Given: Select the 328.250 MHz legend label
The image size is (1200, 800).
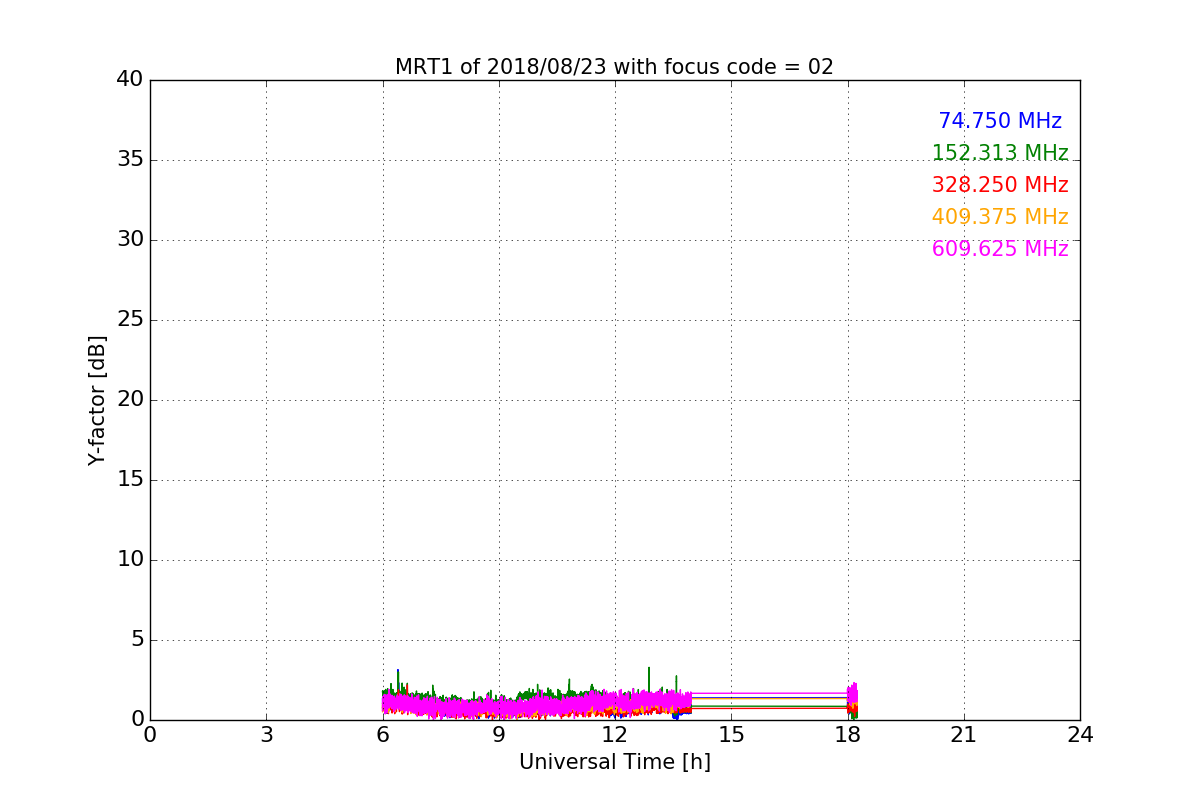Looking at the screenshot, I should pyautogui.click(x=1000, y=185).
